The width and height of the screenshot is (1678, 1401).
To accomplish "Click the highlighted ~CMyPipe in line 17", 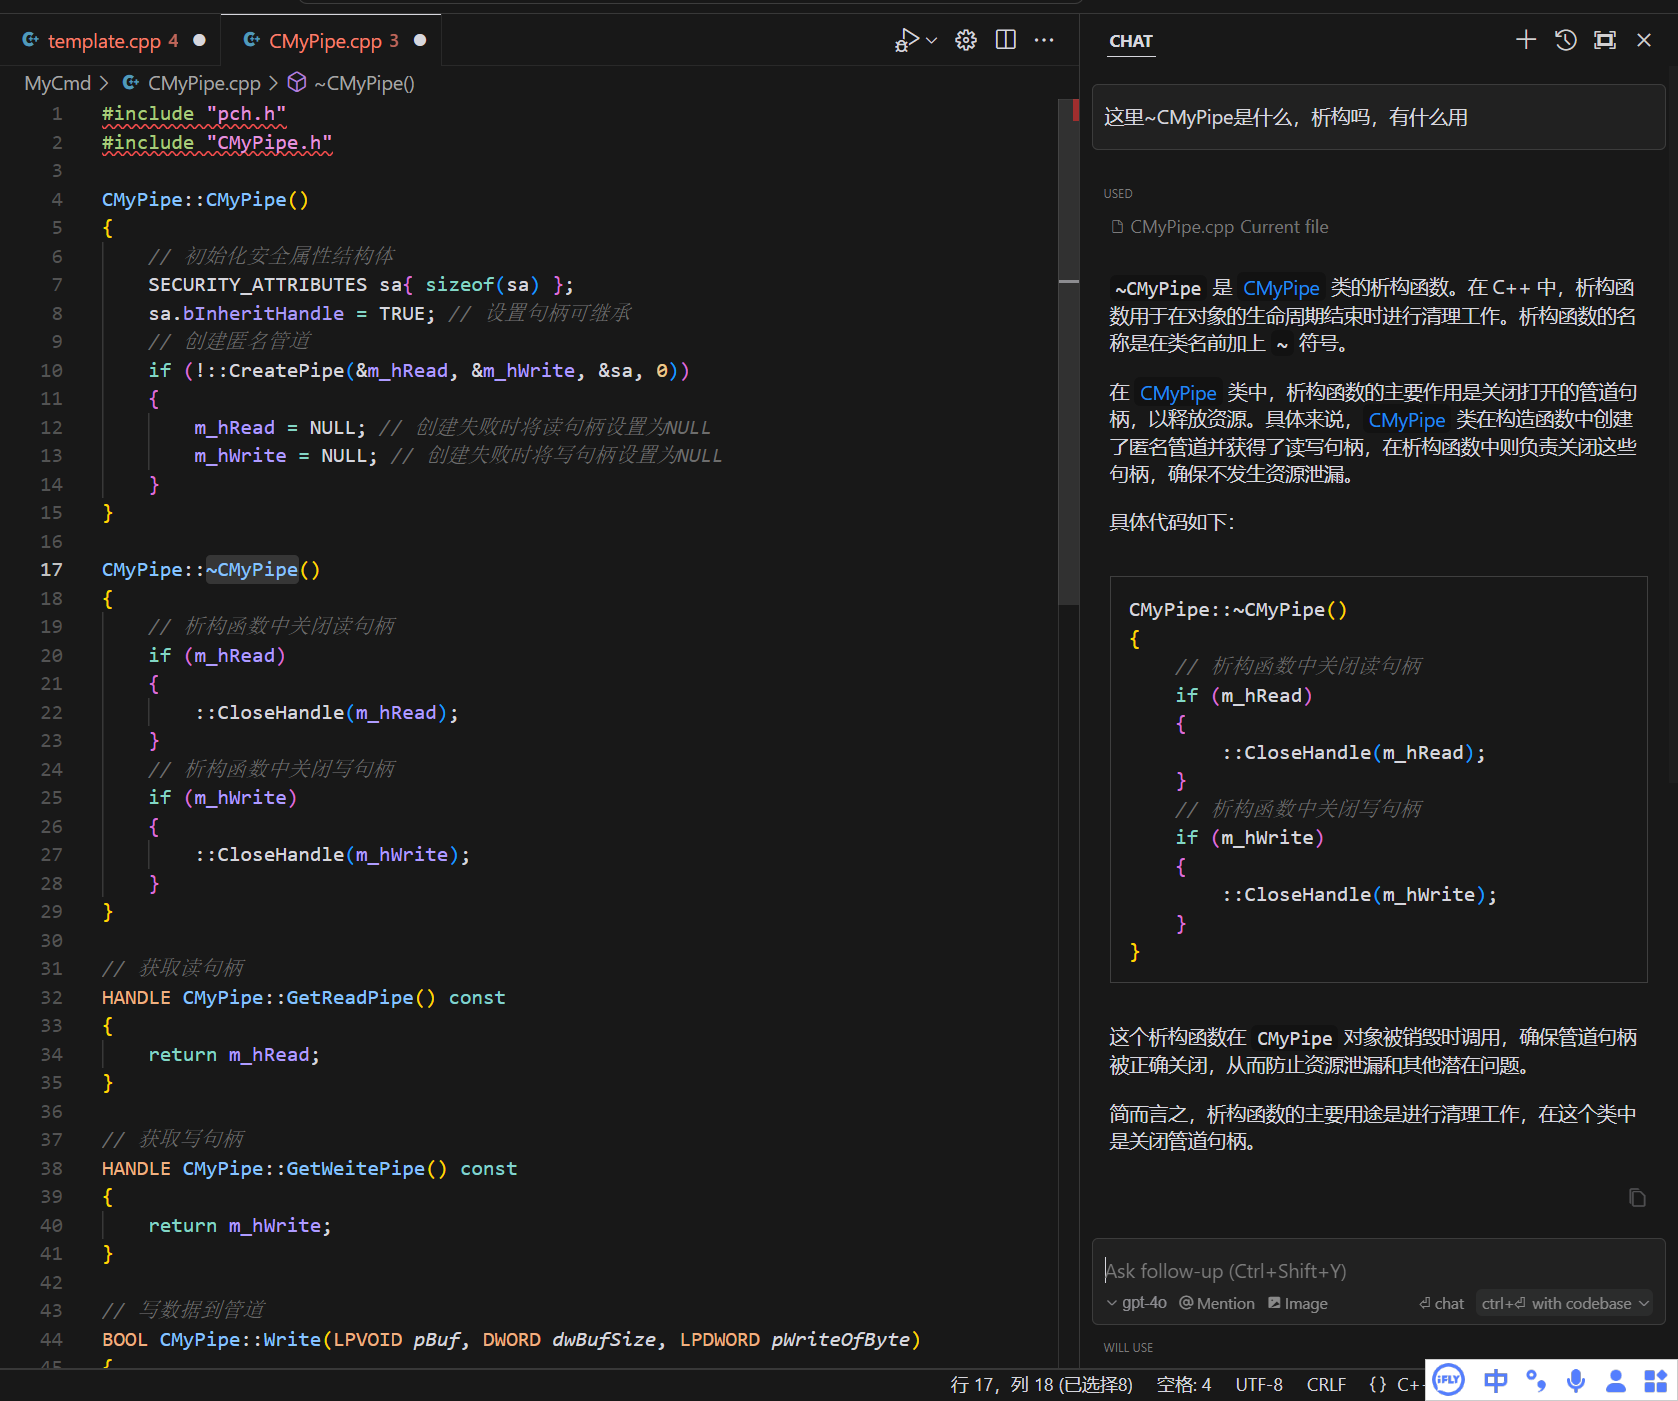I will point(252,569).
